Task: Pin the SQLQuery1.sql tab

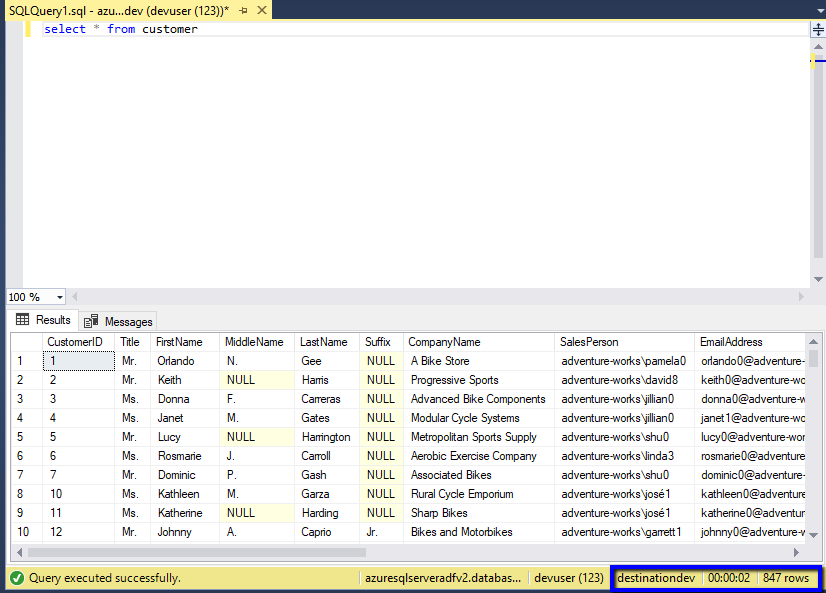Action: coord(244,10)
